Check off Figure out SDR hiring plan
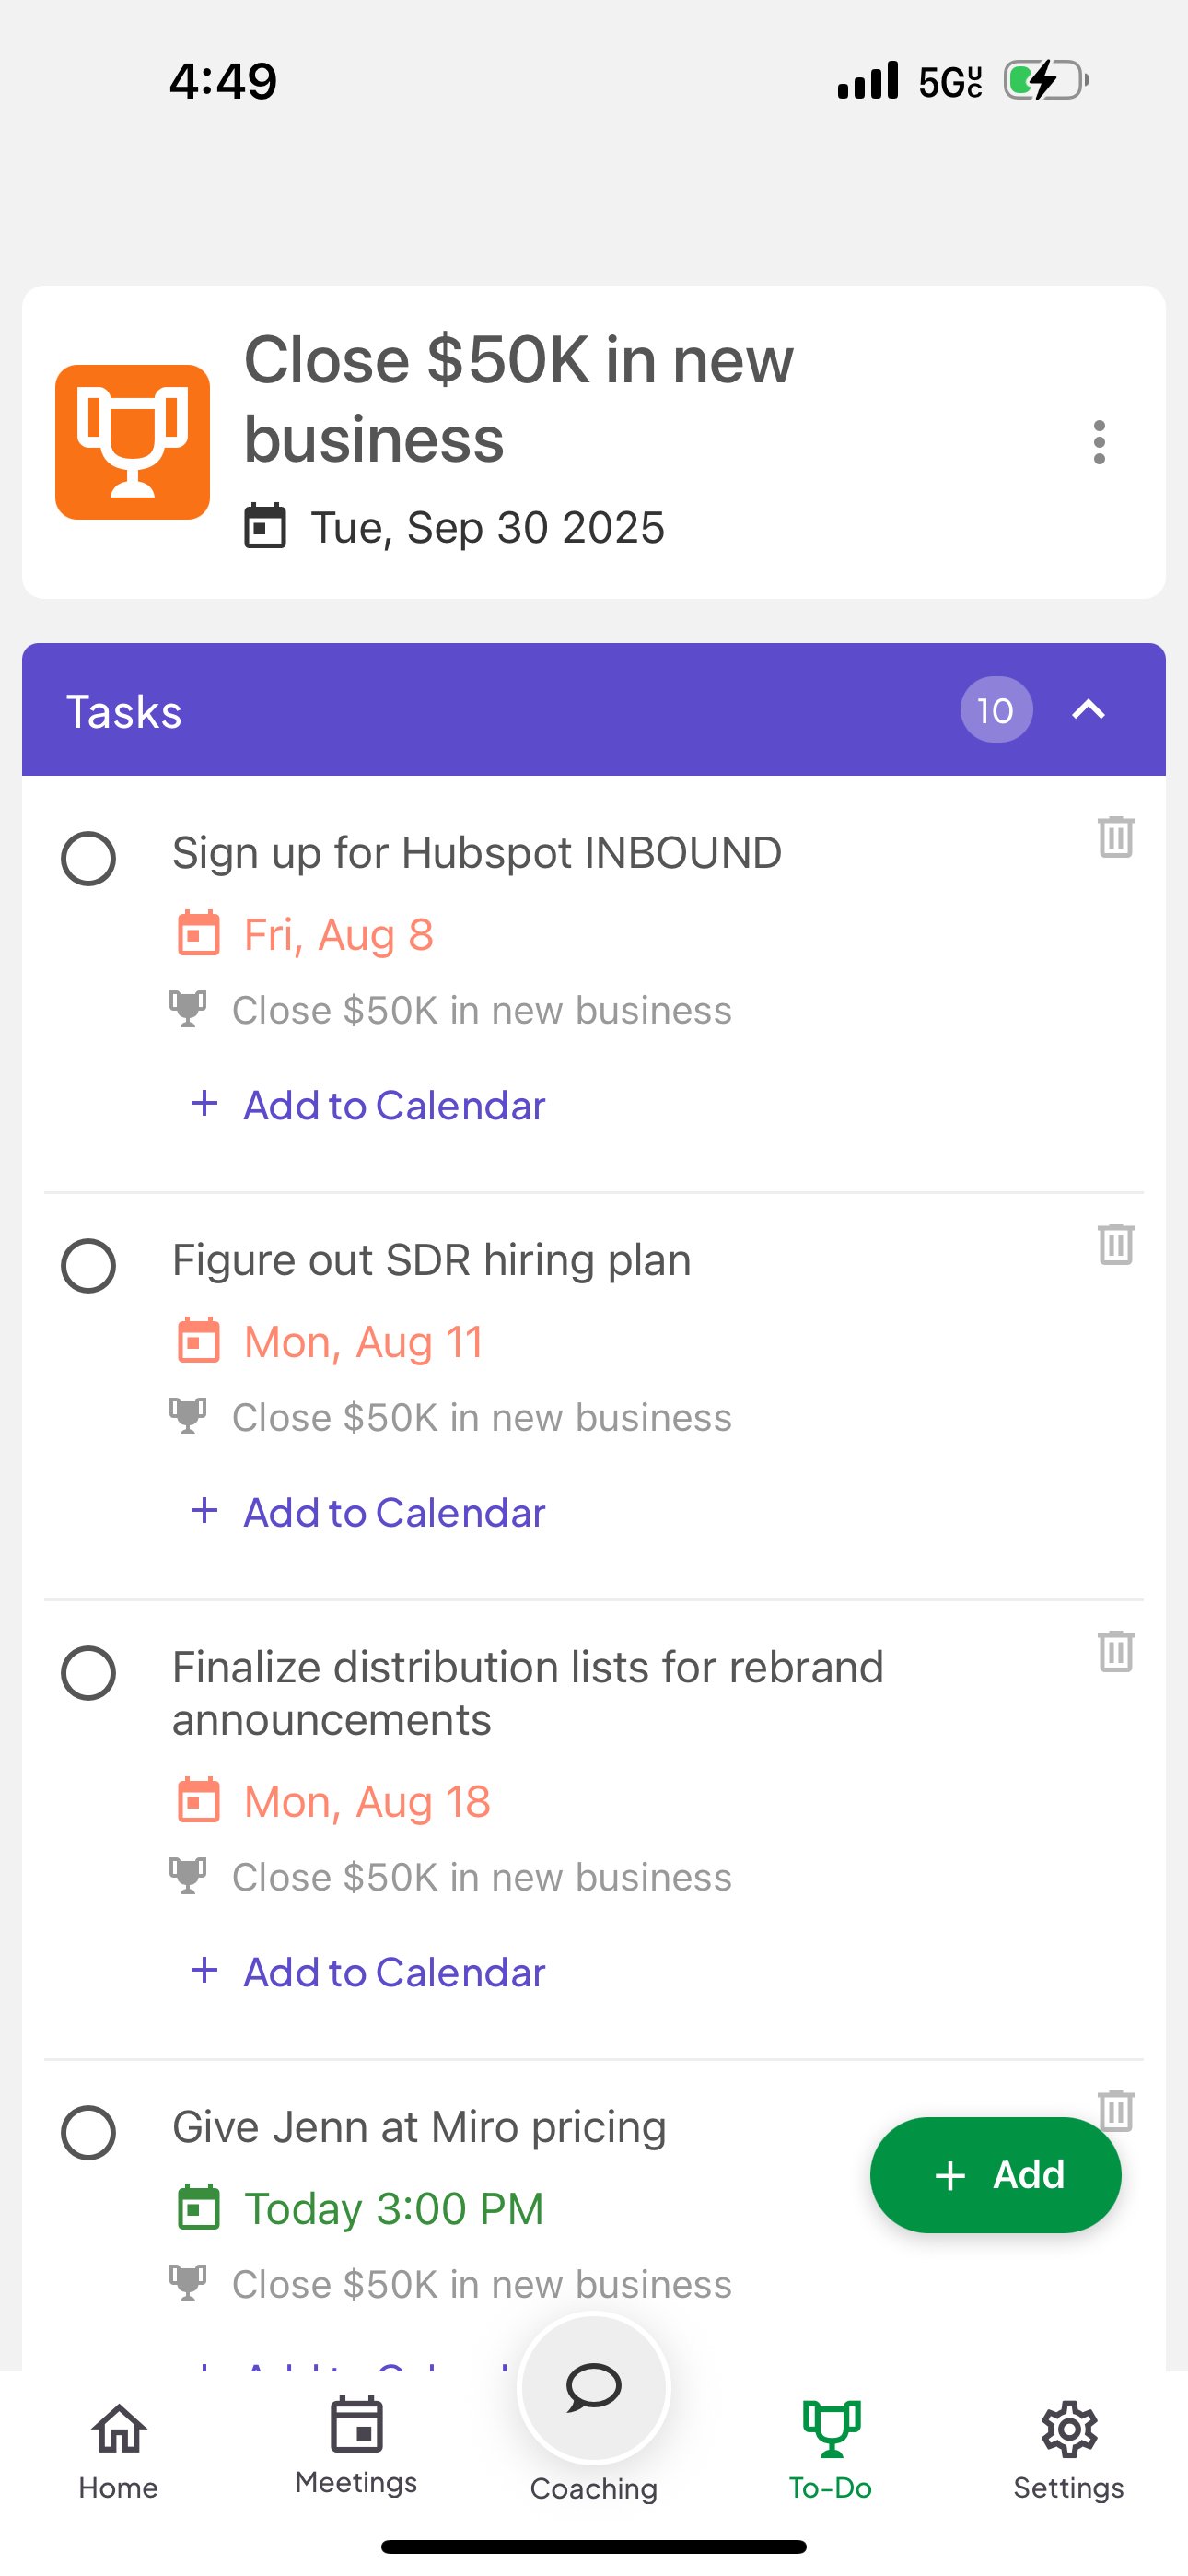 88,1265
